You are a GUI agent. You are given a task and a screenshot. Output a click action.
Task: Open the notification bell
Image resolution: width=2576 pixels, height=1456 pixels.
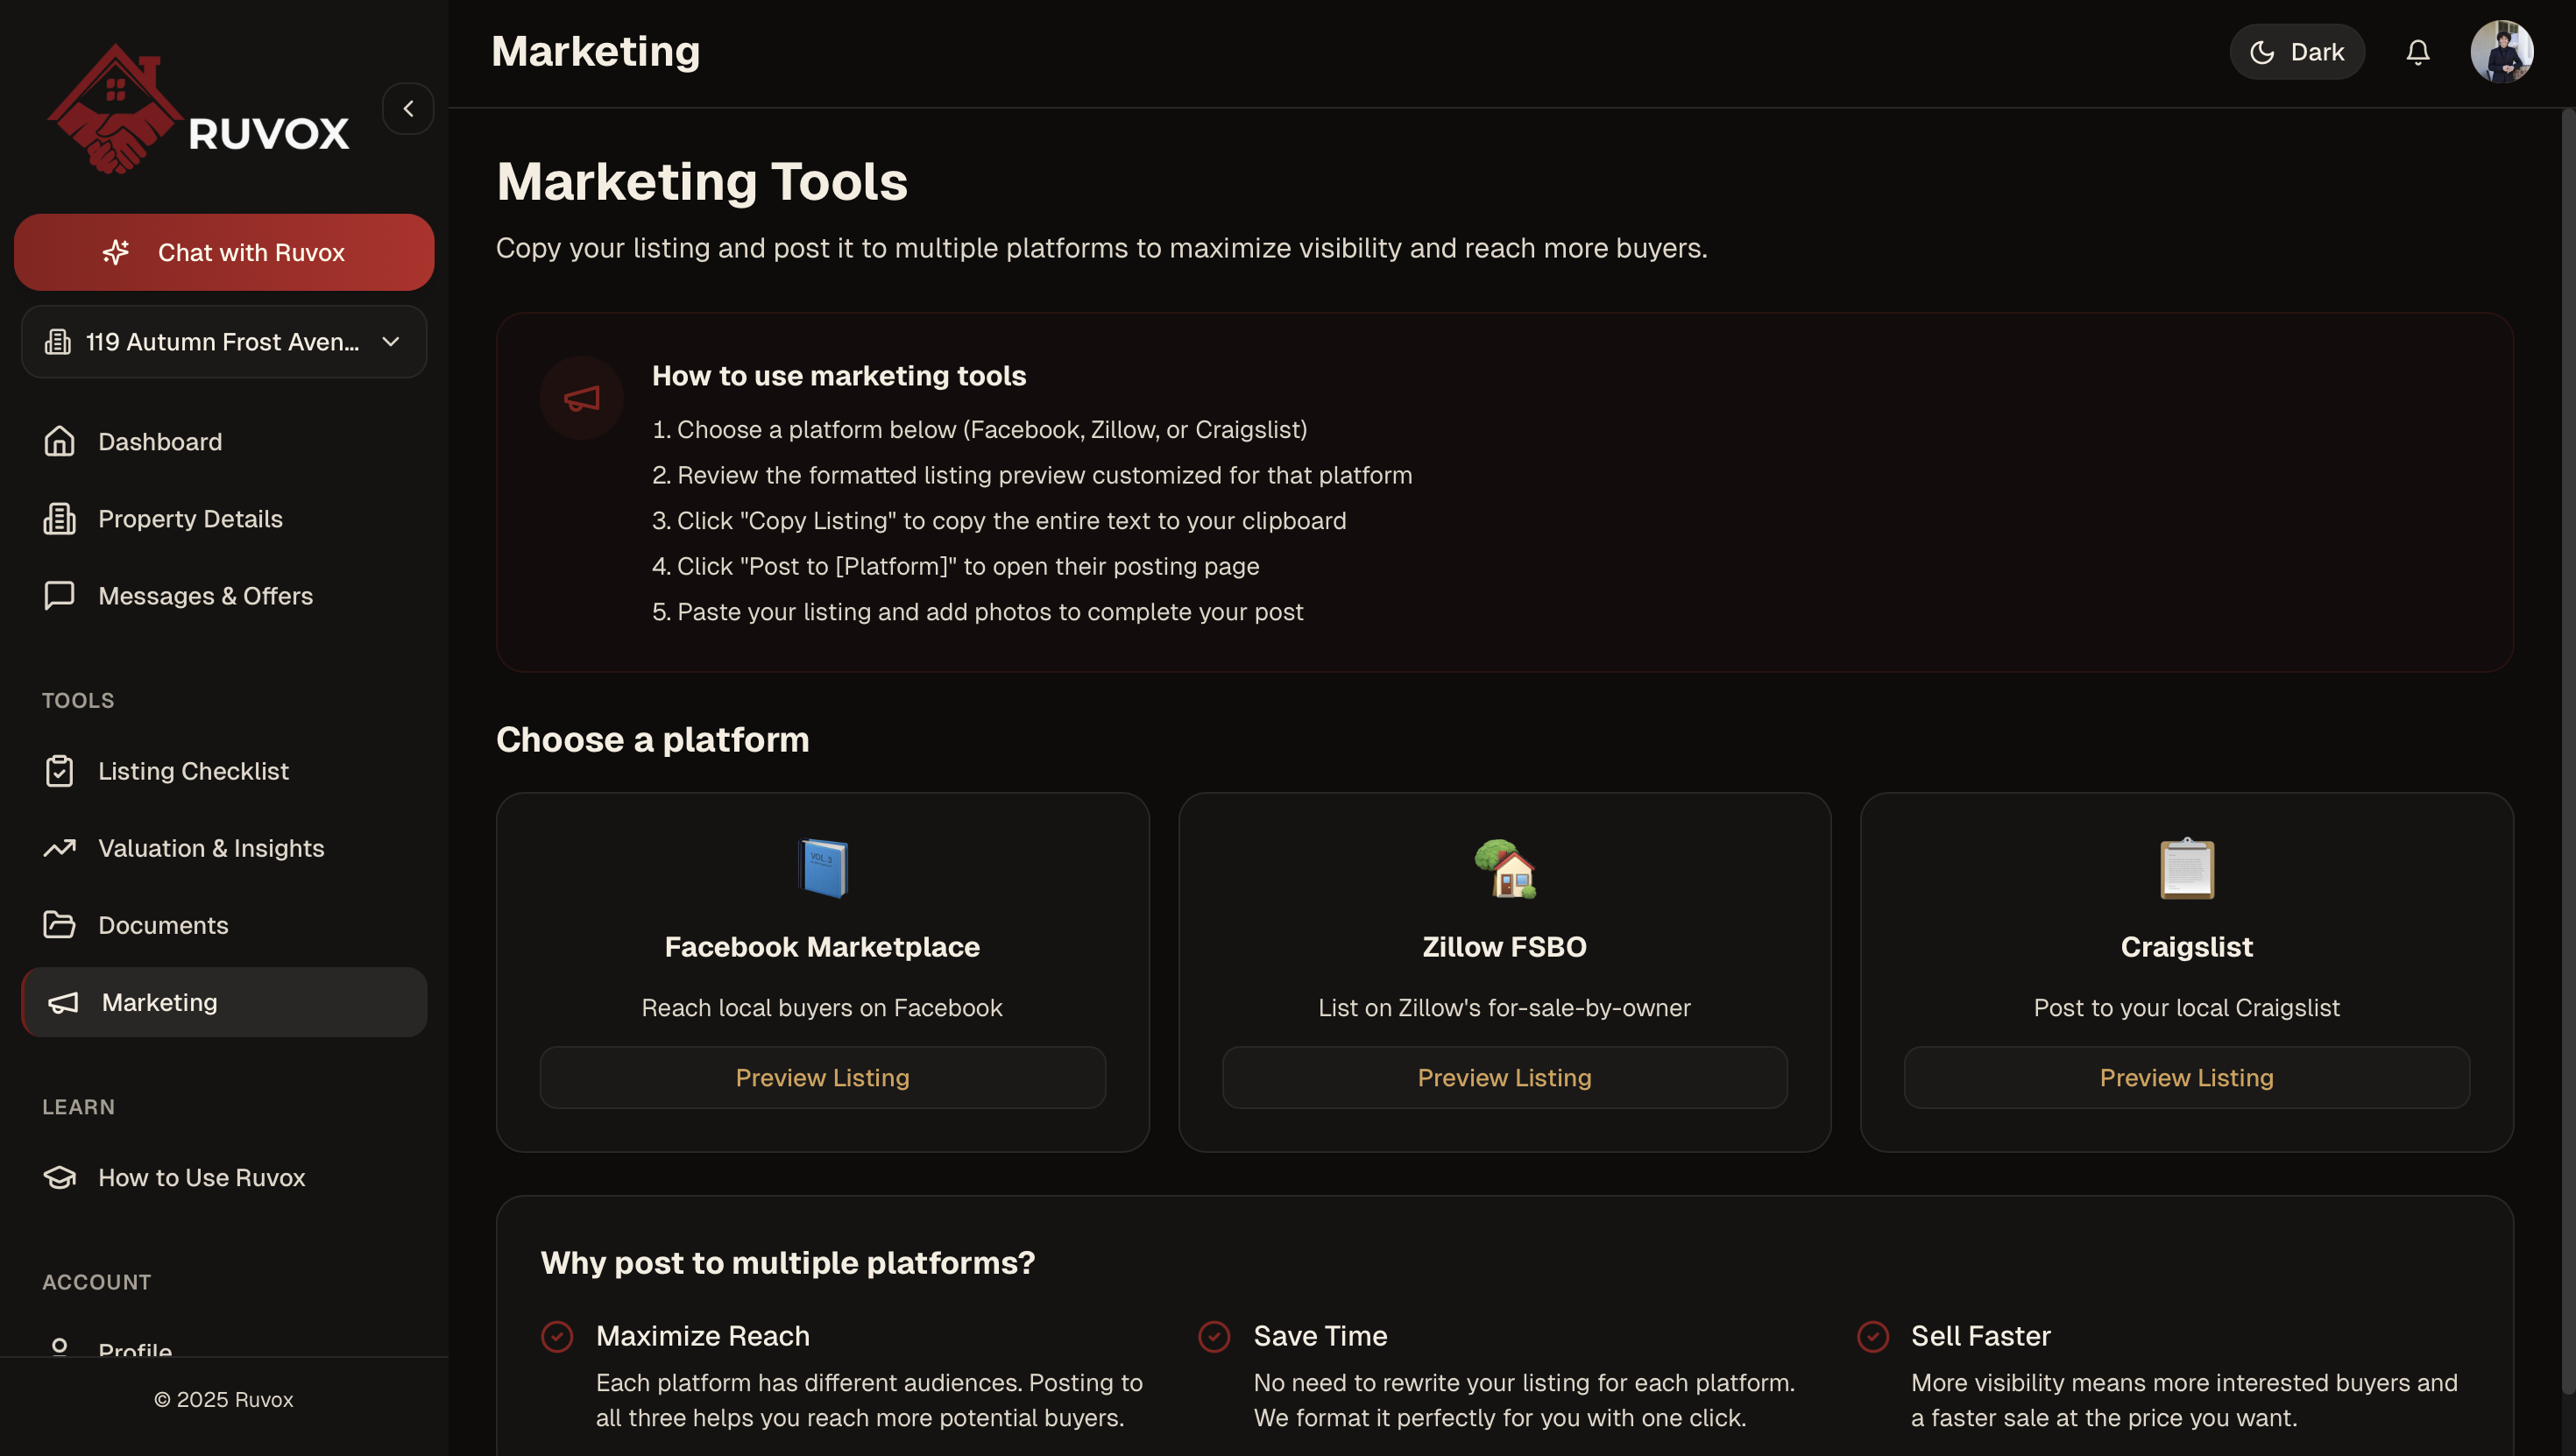(x=2418, y=51)
